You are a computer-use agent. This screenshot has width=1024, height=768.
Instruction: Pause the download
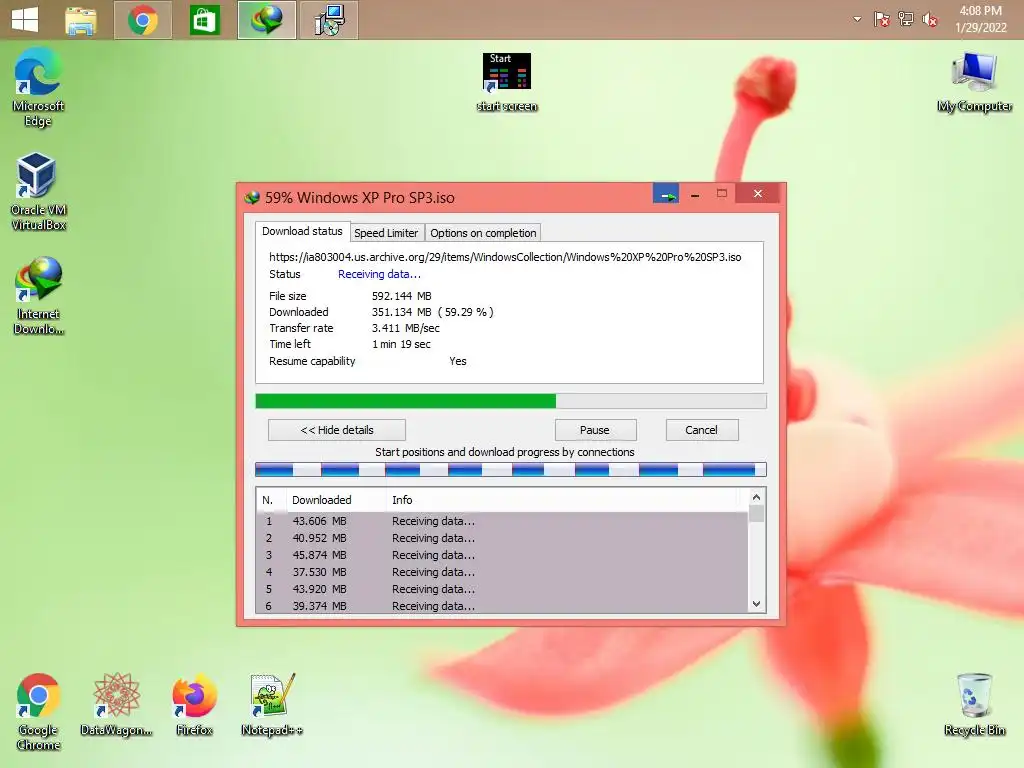coord(595,430)
